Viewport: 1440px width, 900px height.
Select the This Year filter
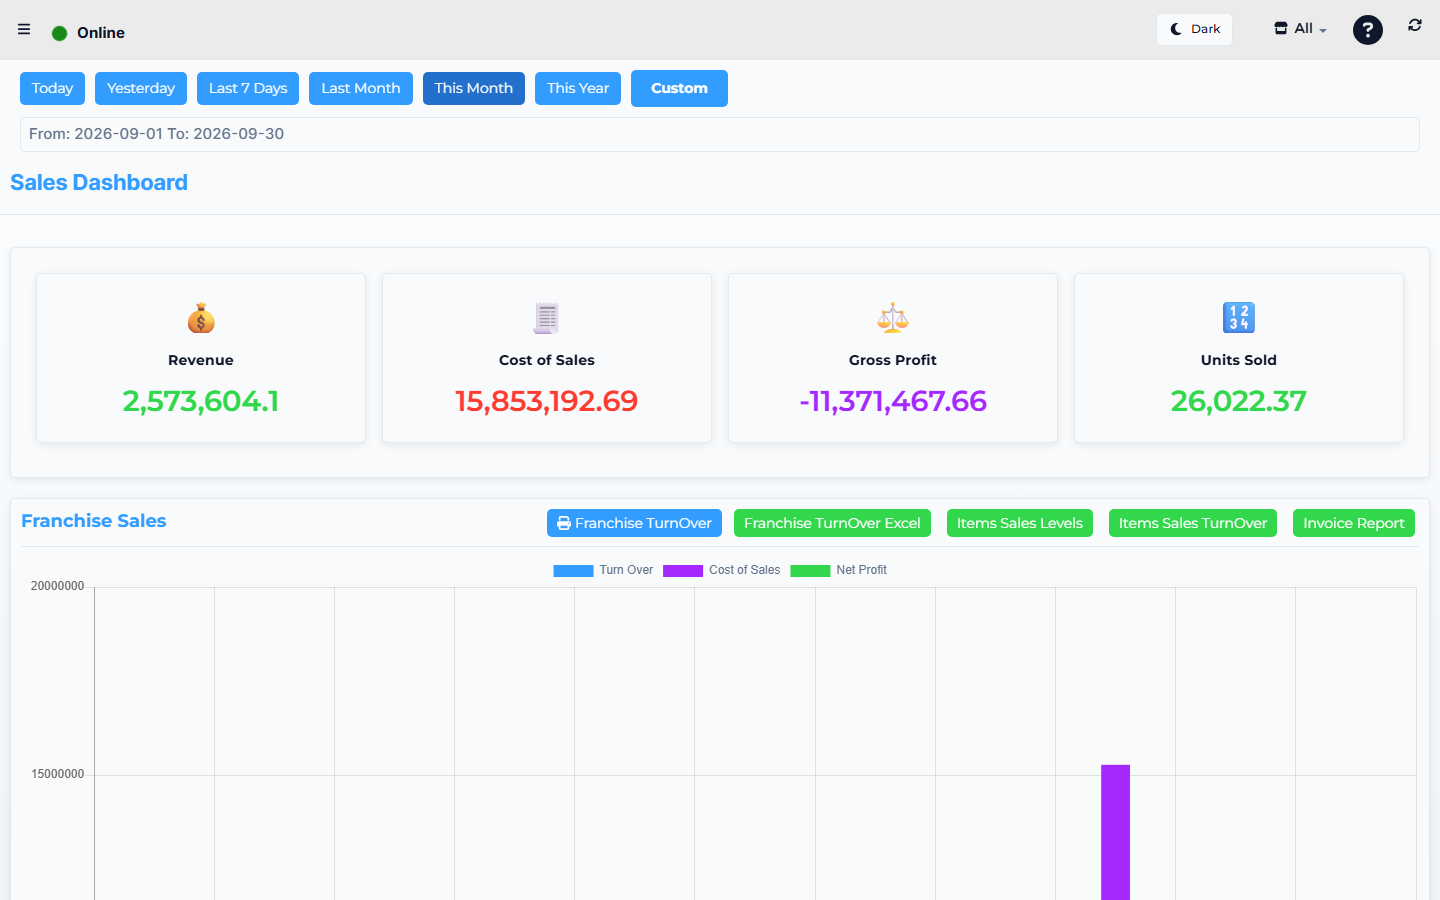tap(578, 88)
